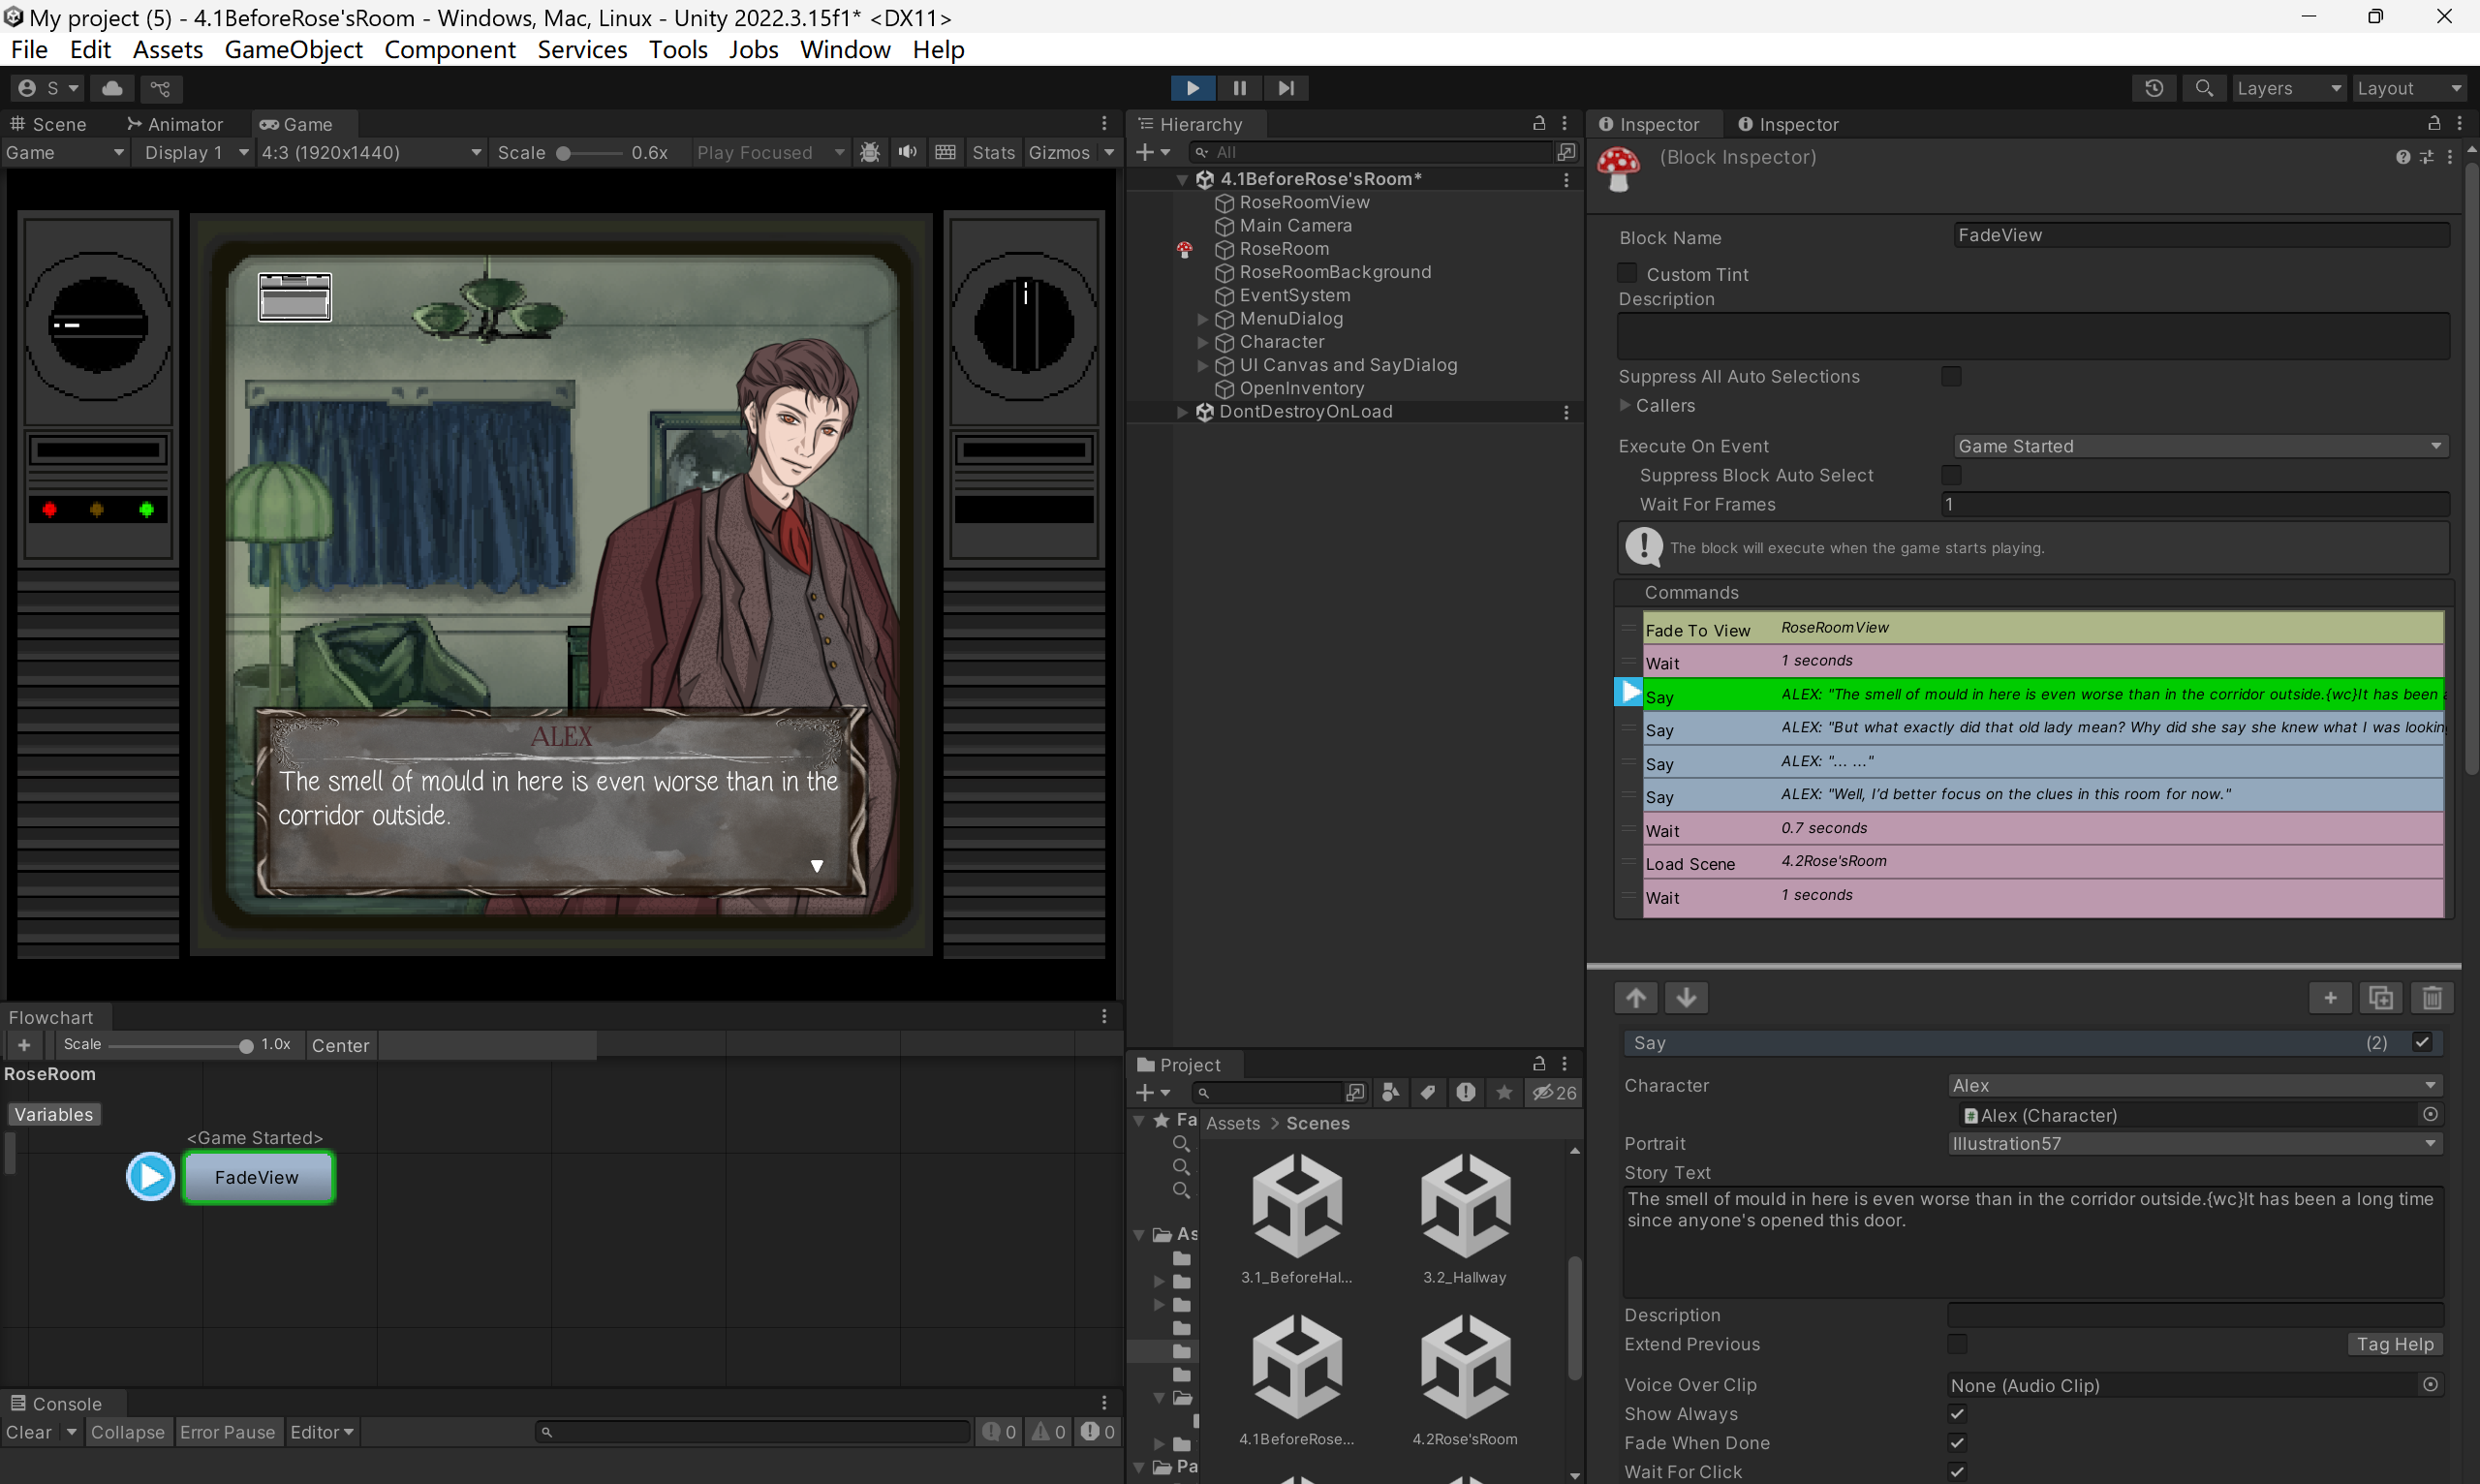Click the Tag Help button
This screenshot has height=1484, width=2480.
click(2395, 1344)
